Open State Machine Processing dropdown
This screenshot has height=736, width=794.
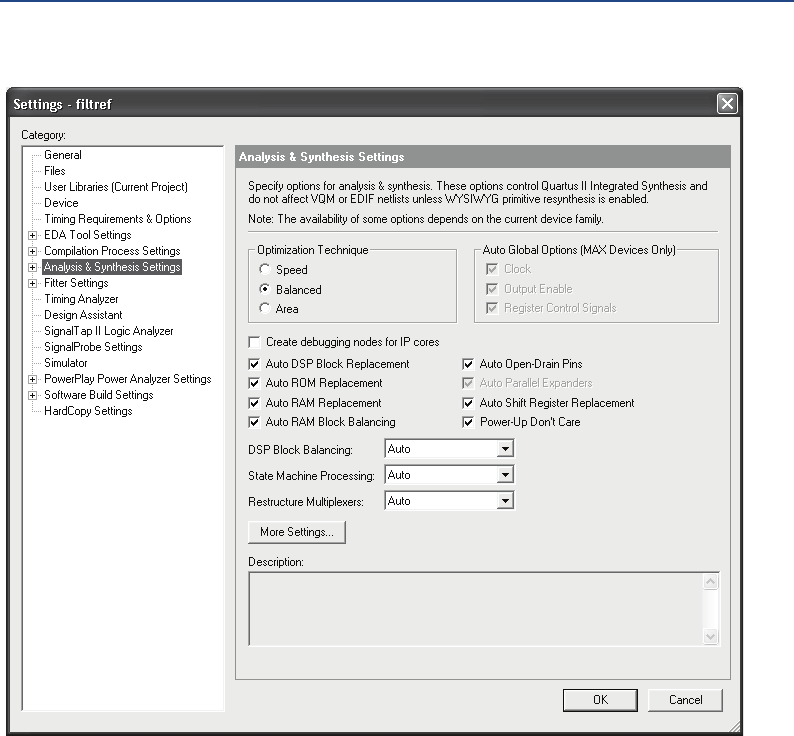coord(505,476)
